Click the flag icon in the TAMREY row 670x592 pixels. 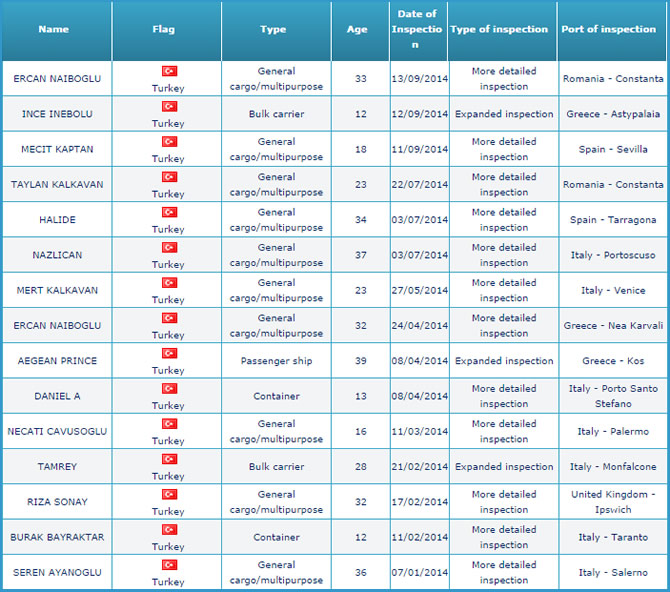(x=168, y=459)
